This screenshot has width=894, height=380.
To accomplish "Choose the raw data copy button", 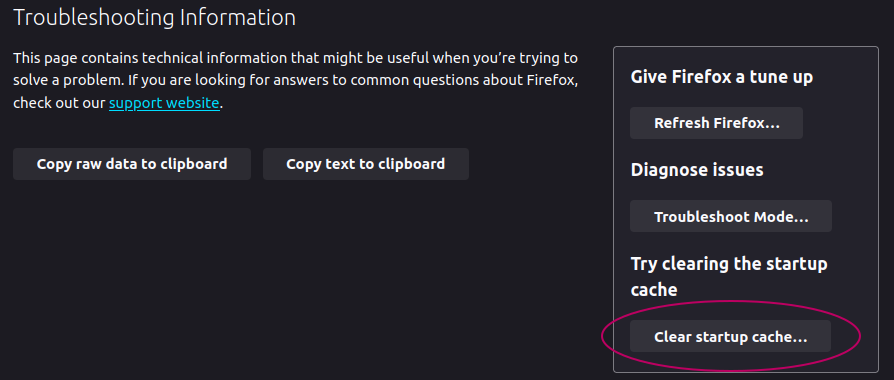I will click(132, 164).
